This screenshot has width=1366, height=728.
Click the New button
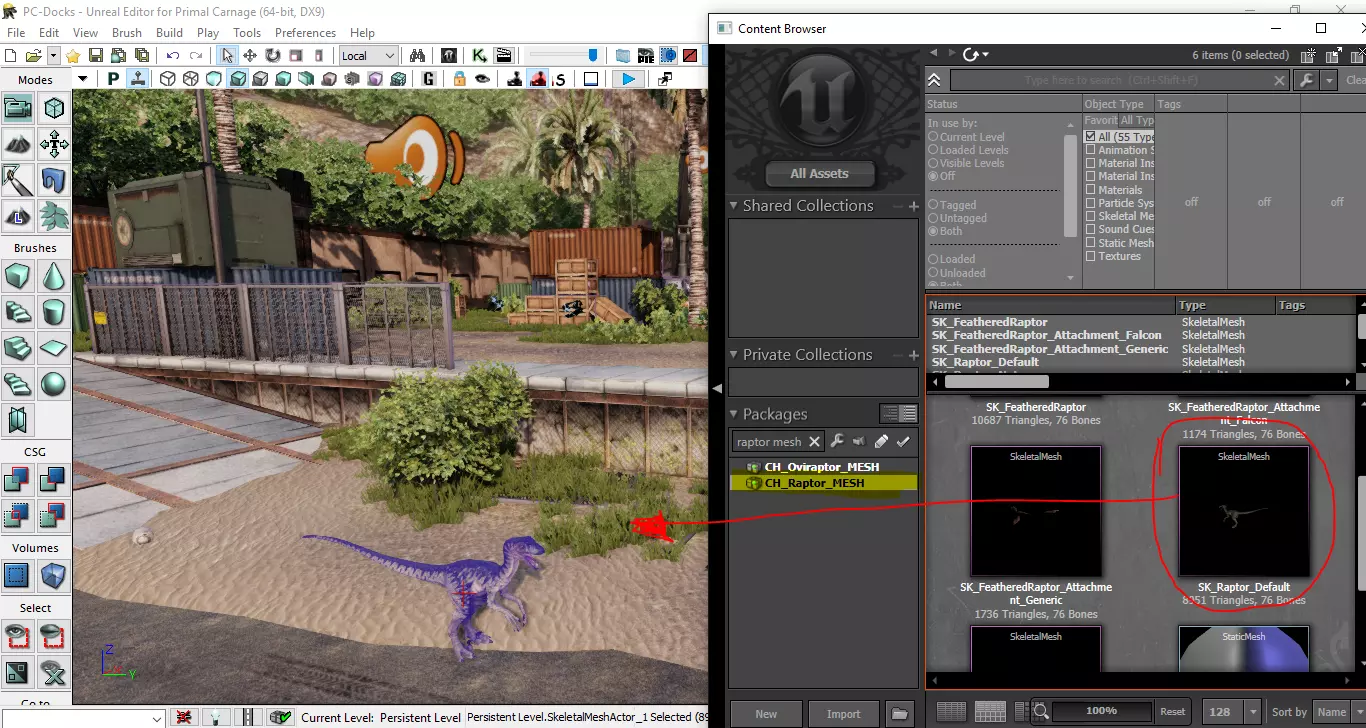point(766,714)
